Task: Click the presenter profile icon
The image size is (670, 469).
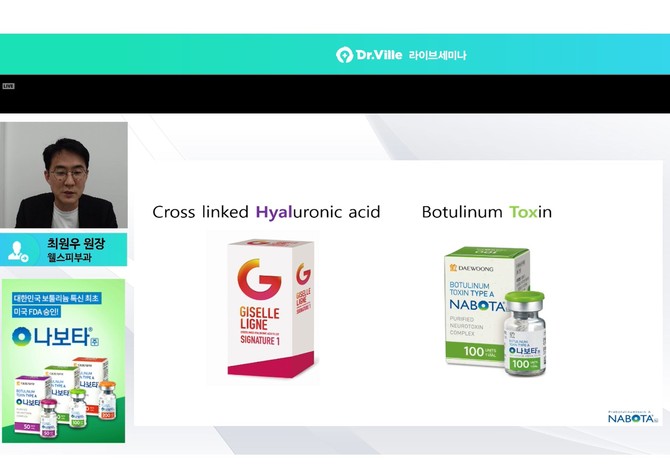Action: coord(18,251)
